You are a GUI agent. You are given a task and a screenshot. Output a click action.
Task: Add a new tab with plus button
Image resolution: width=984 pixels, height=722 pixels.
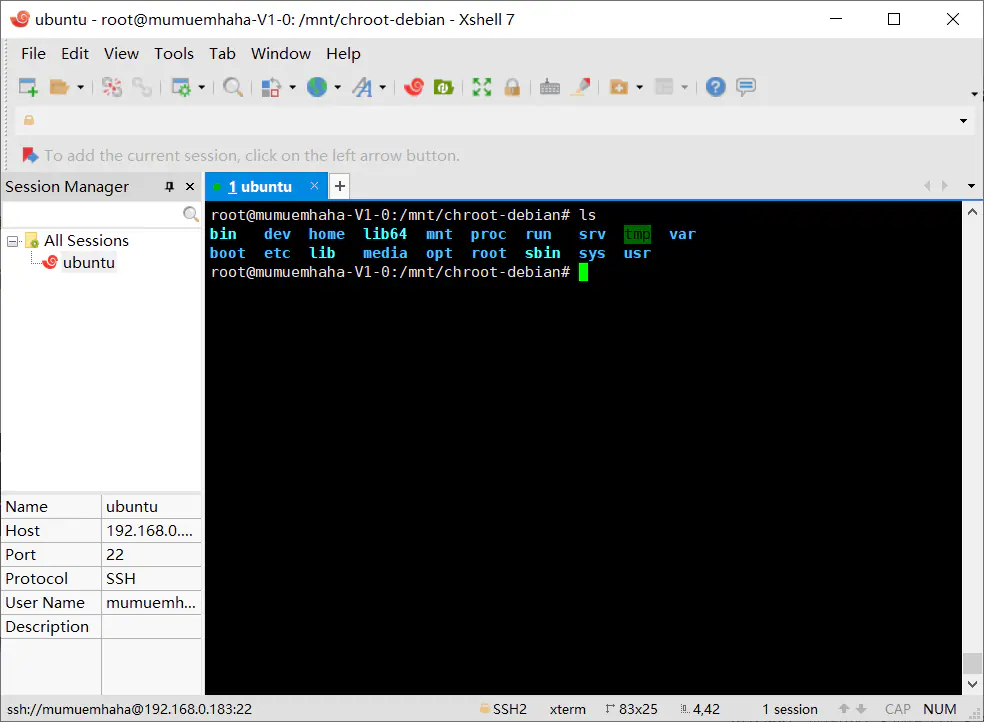click(340, 186)
